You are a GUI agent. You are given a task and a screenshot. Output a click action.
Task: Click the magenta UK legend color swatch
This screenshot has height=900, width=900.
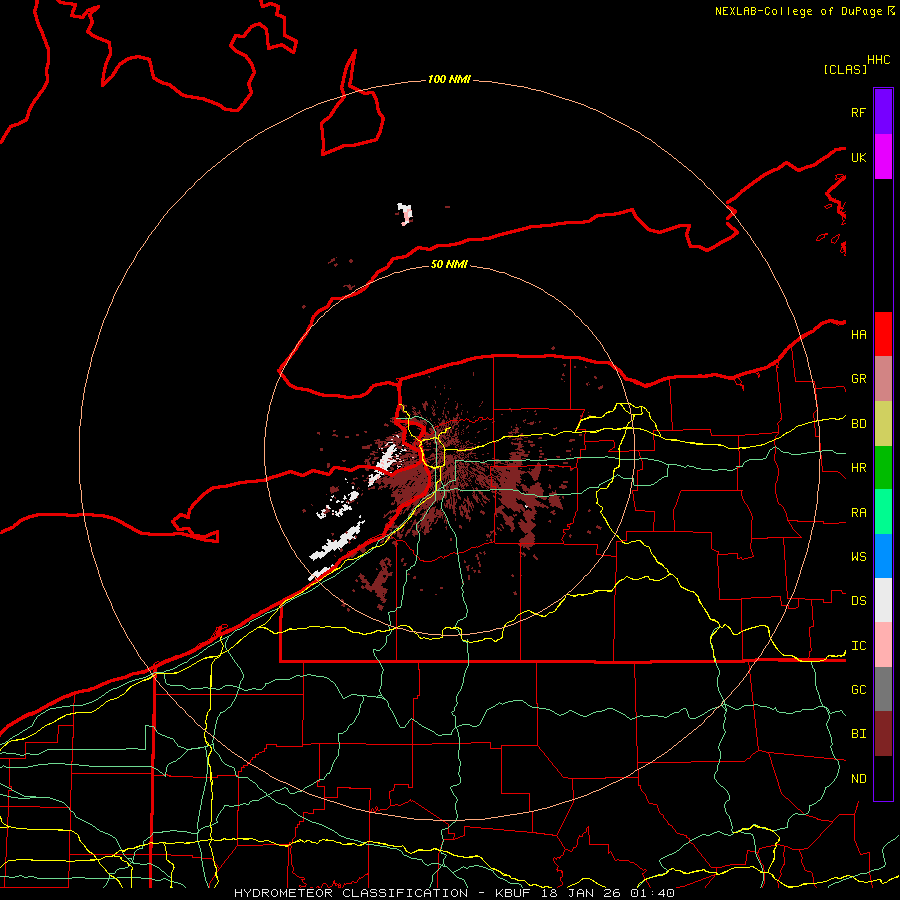coord(883,157)
